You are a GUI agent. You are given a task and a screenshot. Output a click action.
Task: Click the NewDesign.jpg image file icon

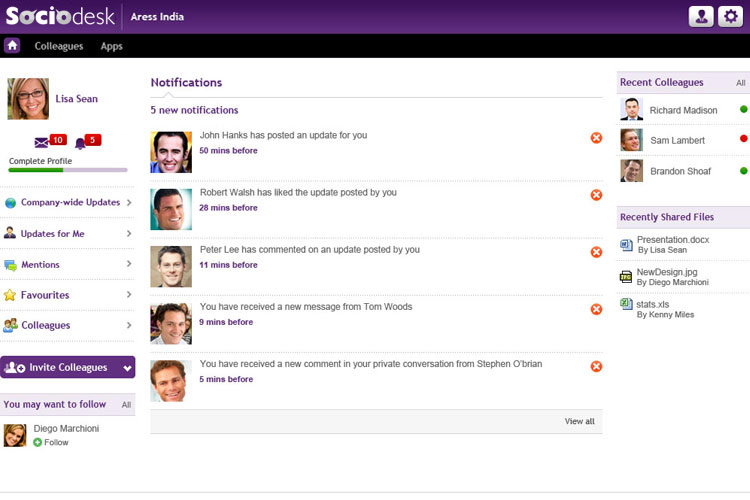[x=626, y=277]
